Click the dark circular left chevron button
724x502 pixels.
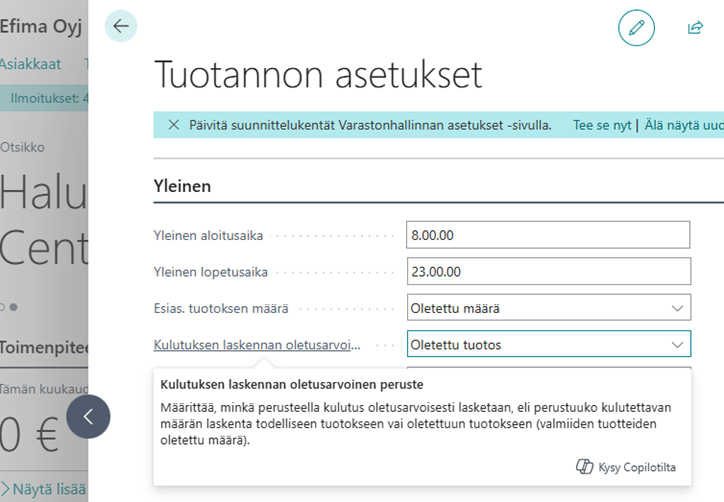(x=88, y=416)
